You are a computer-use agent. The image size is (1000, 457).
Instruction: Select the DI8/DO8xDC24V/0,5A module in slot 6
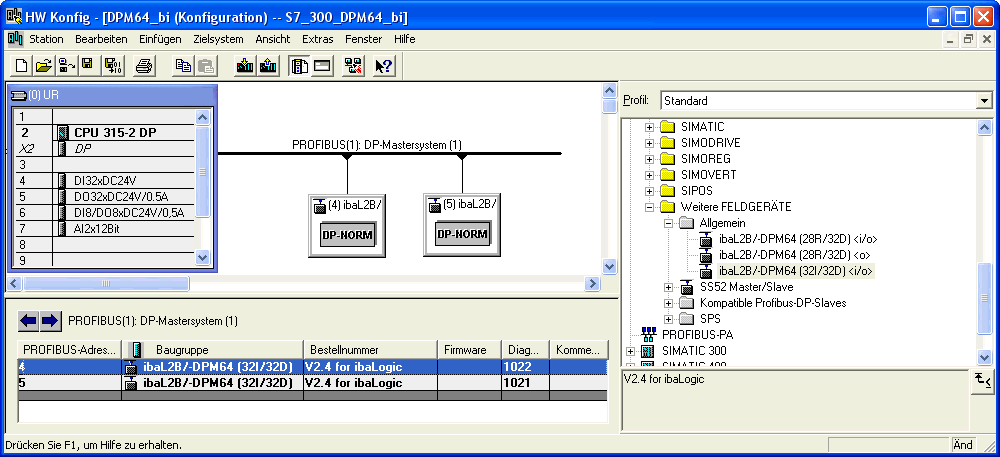pyautogui.click(x=105, y=212)
